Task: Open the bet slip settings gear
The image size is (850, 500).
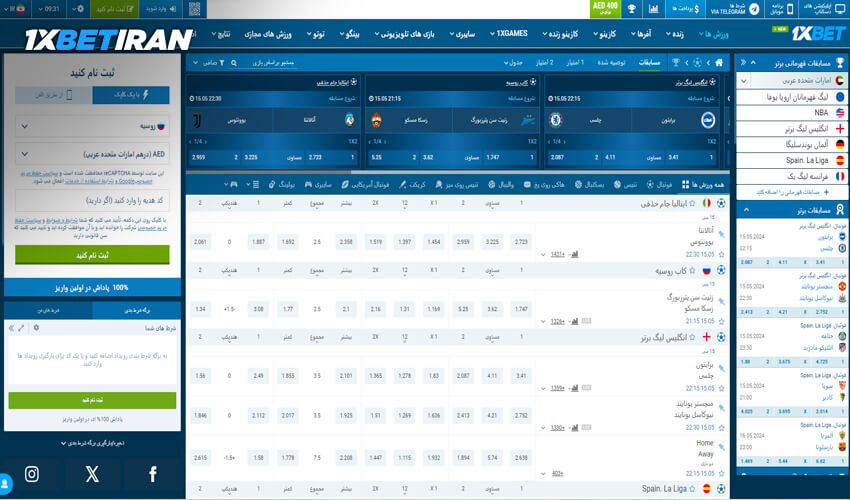Action: click(x=36, y=328)
